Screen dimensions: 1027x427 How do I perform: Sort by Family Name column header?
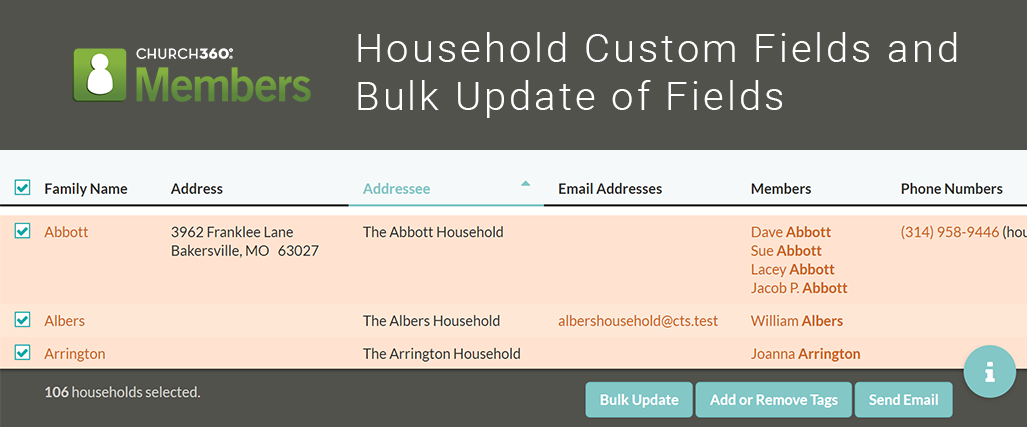86,189
